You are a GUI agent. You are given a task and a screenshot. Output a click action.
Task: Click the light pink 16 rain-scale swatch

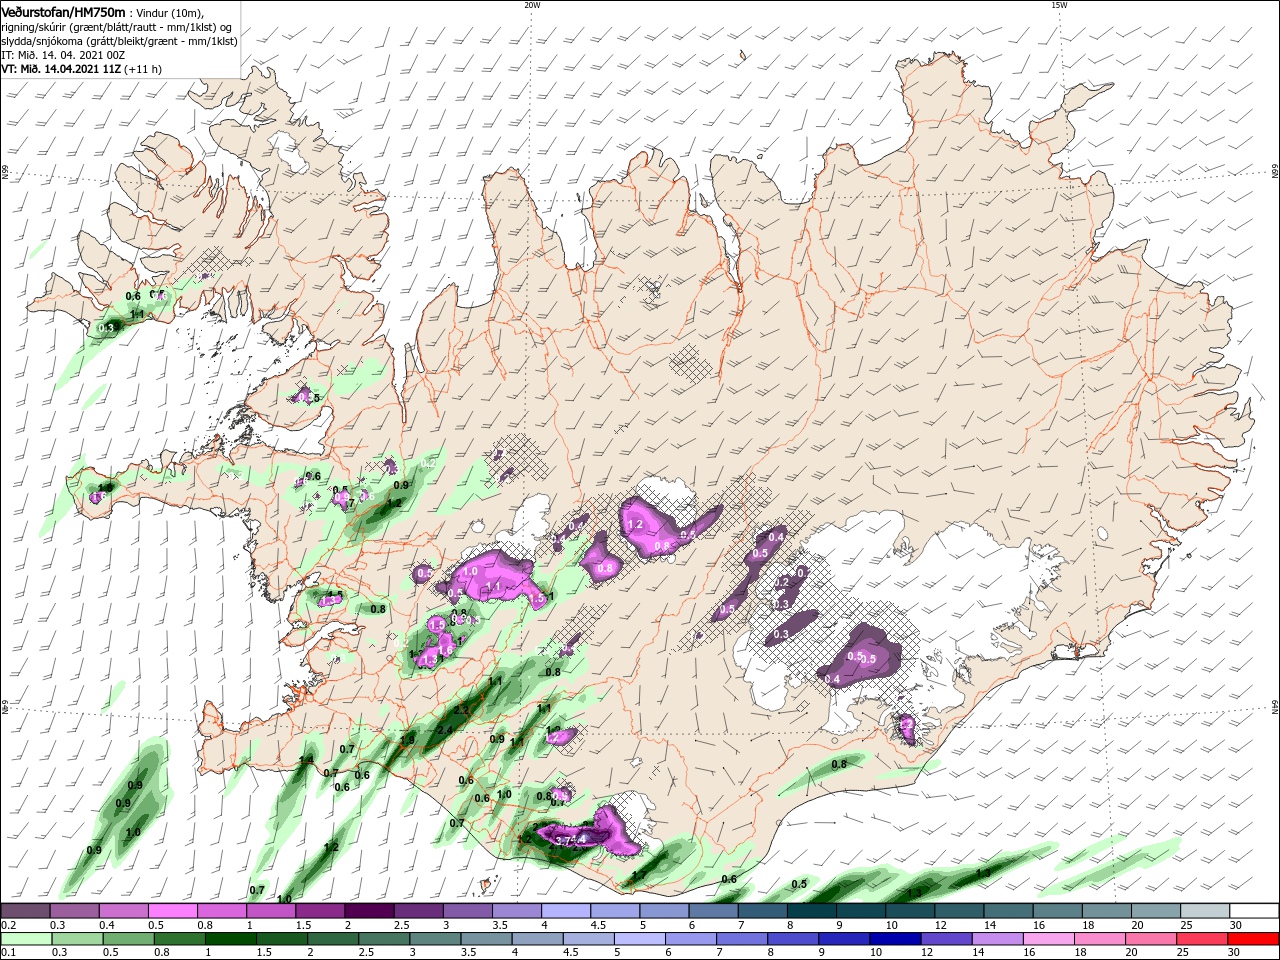coord(1048,939)
